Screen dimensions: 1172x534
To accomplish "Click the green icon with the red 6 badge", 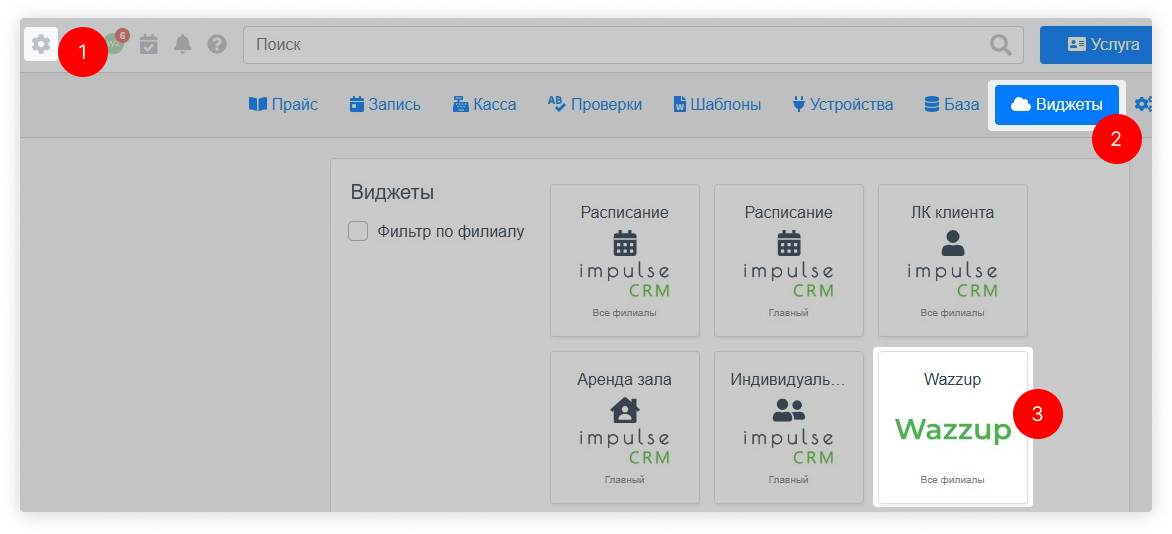I will pos(115,44).
